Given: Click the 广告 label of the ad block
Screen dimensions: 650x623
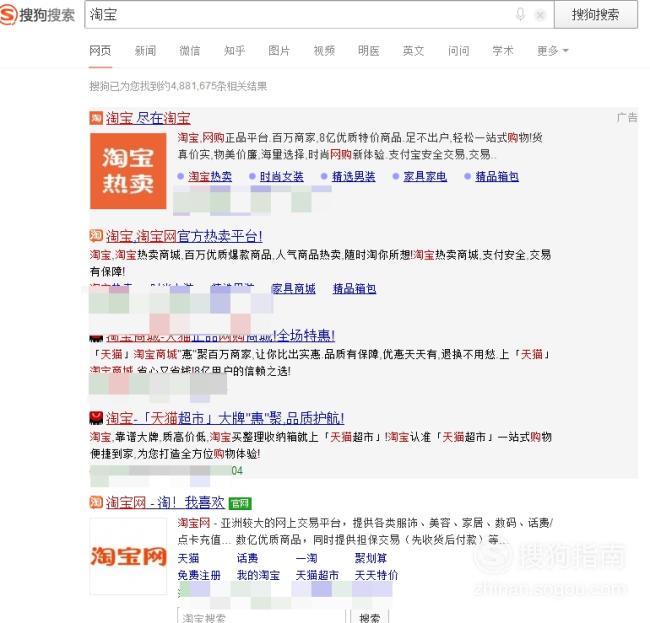Looking at the screenshot, I should click(627, 118).
